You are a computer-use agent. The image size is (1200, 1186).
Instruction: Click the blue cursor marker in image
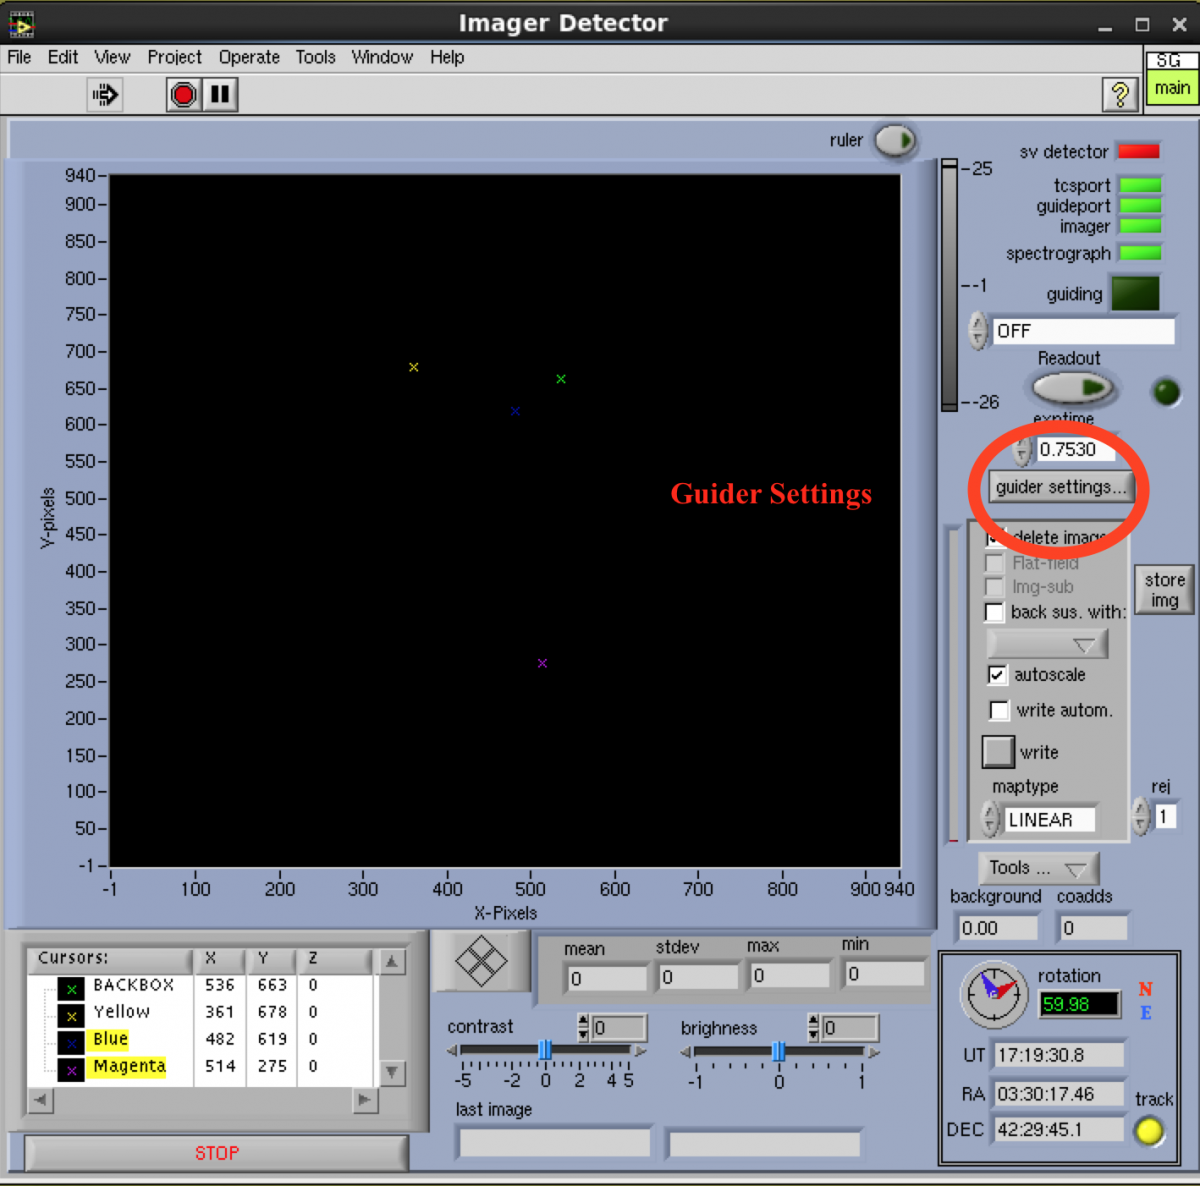[515, 411]
